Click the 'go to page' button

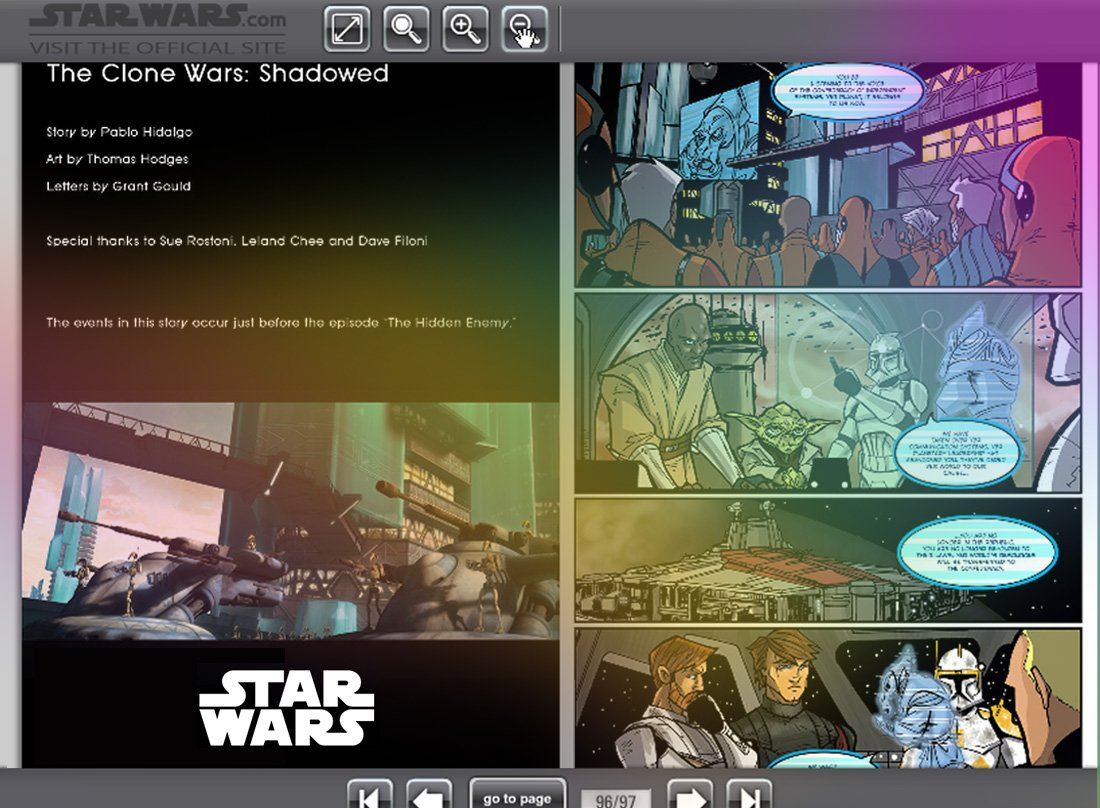point(517,794)
